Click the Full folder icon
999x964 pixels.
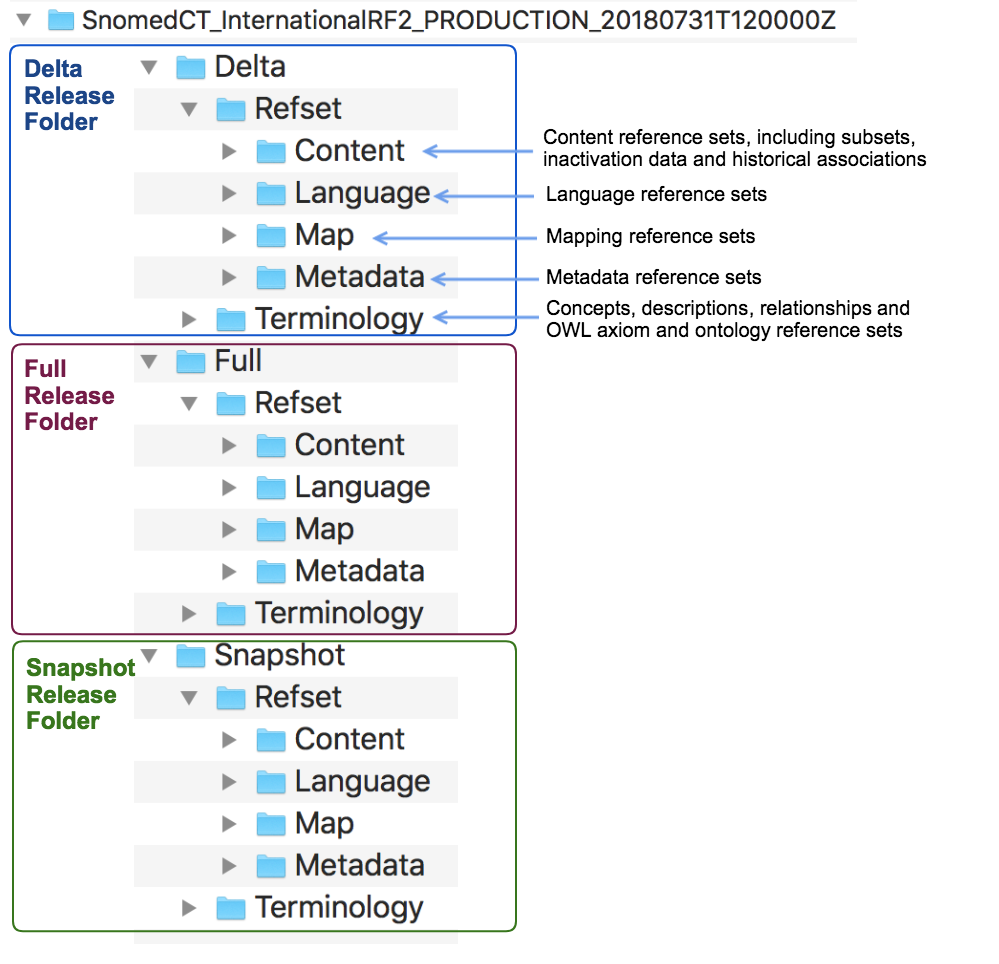pyautogui.click(x=190, y=362)
